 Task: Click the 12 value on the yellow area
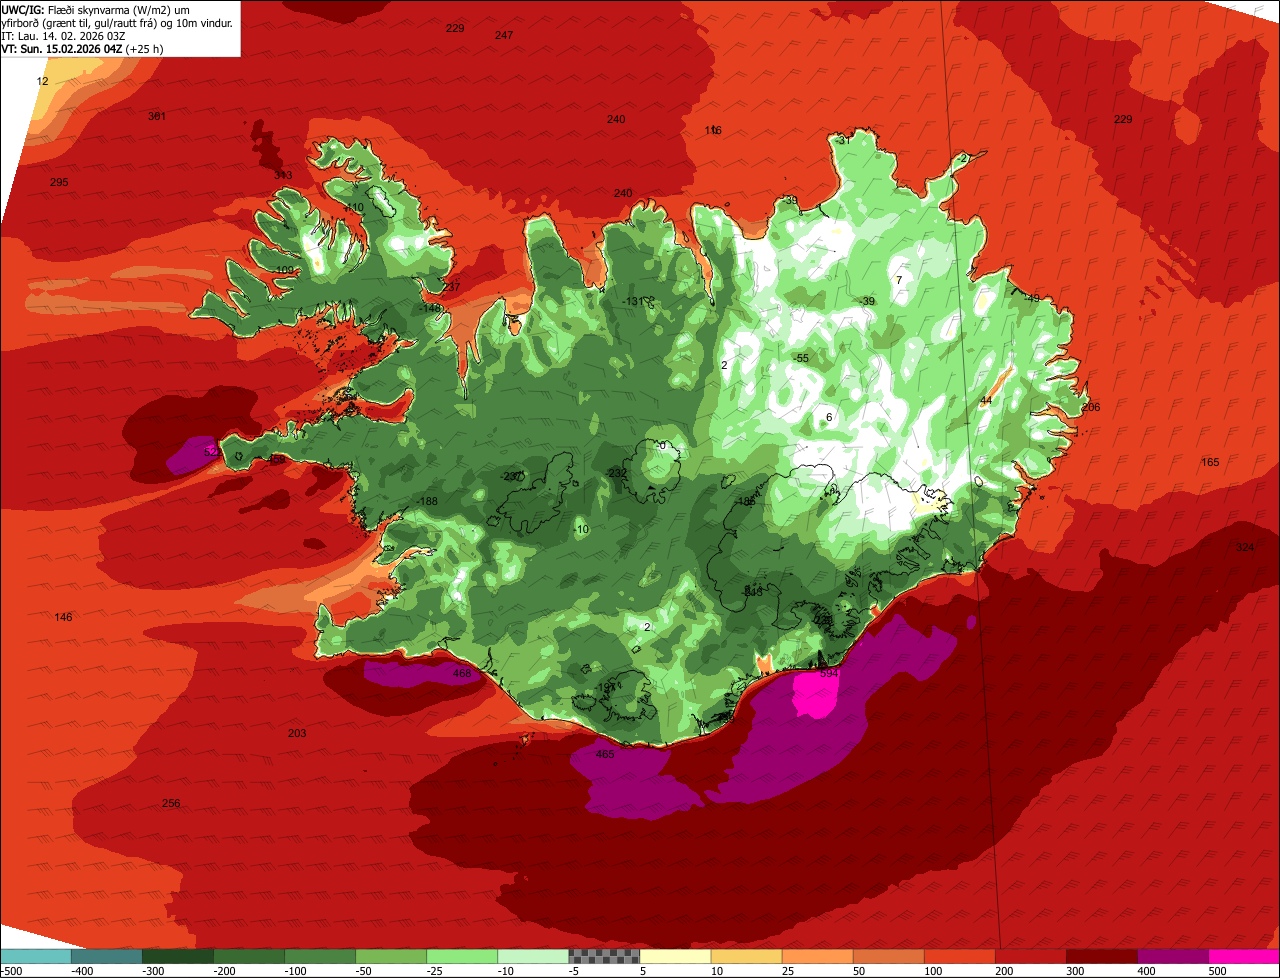coord(42,81)
